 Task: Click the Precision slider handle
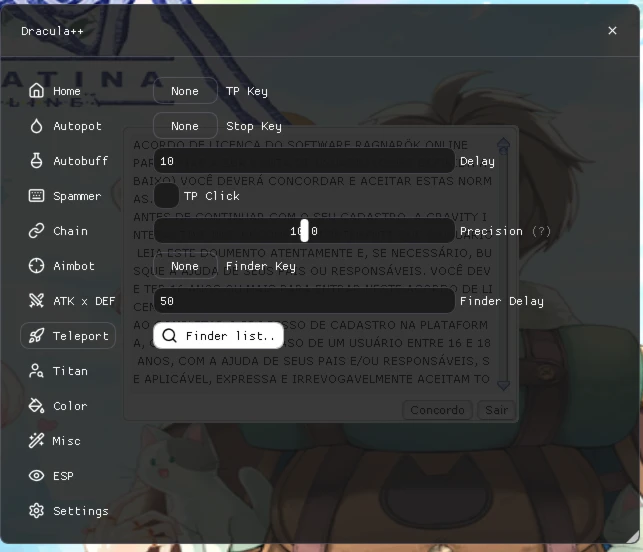click(304, 230)
